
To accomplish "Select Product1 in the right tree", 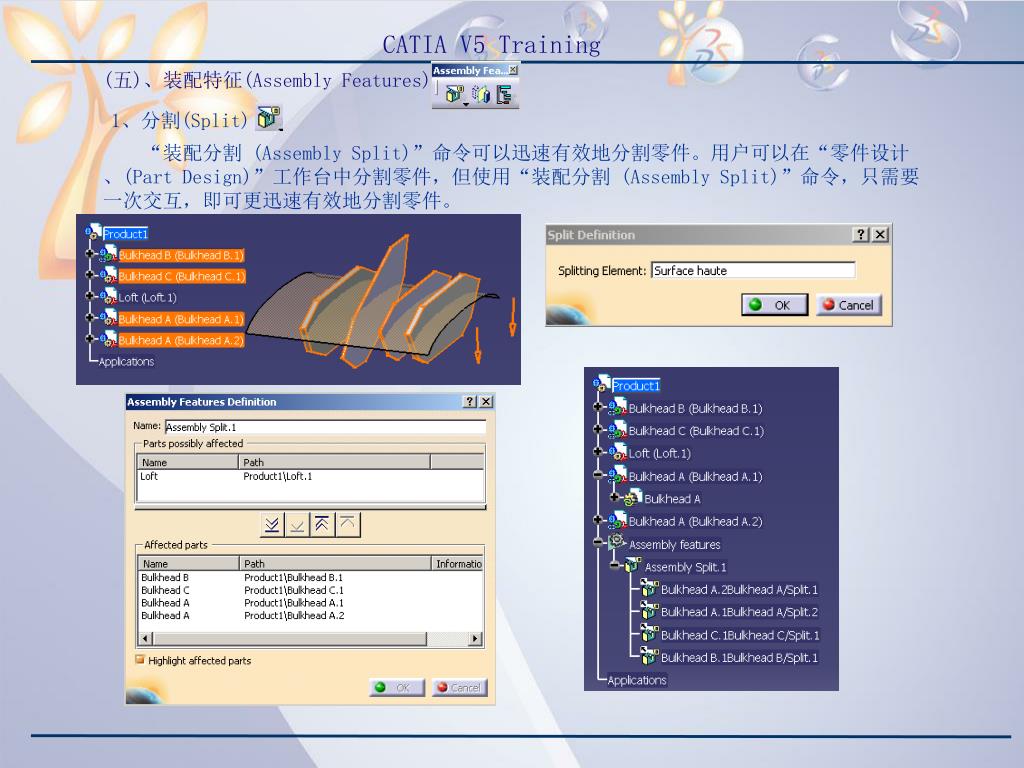I will (636, 386).
